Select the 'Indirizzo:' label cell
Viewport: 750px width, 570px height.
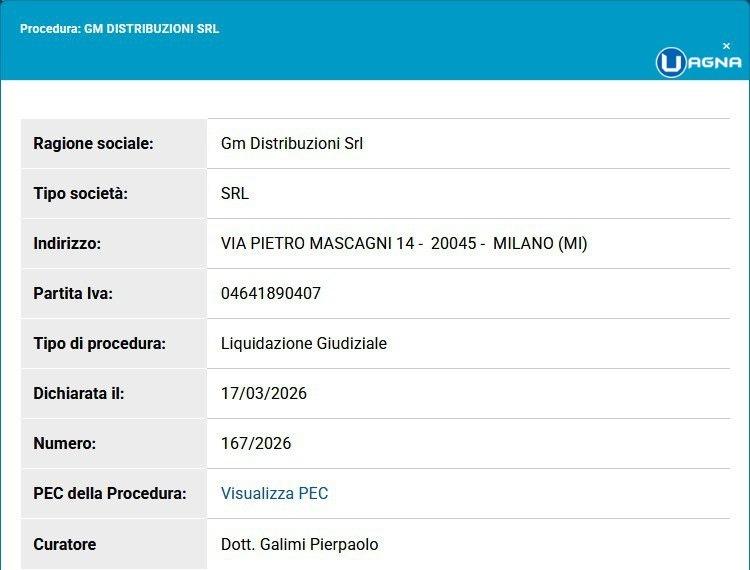[67, 243]
